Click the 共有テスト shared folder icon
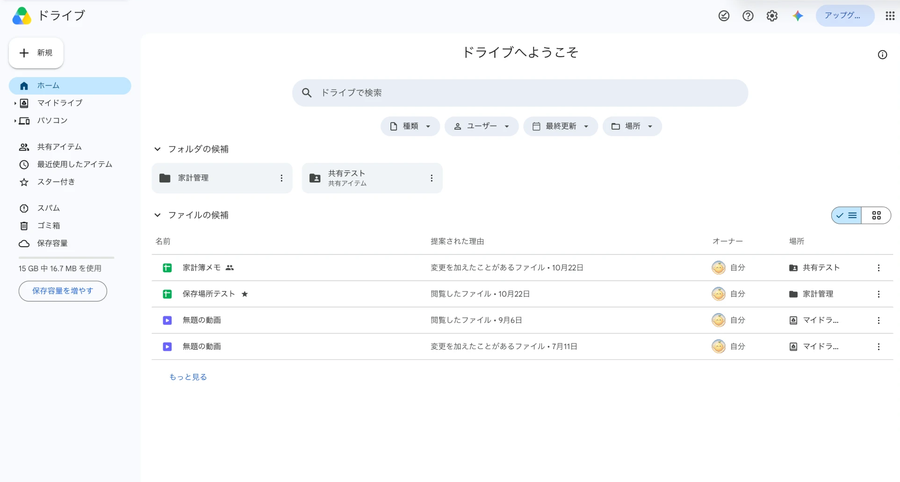This screenshot has width=900, height=482. point(315,178)
